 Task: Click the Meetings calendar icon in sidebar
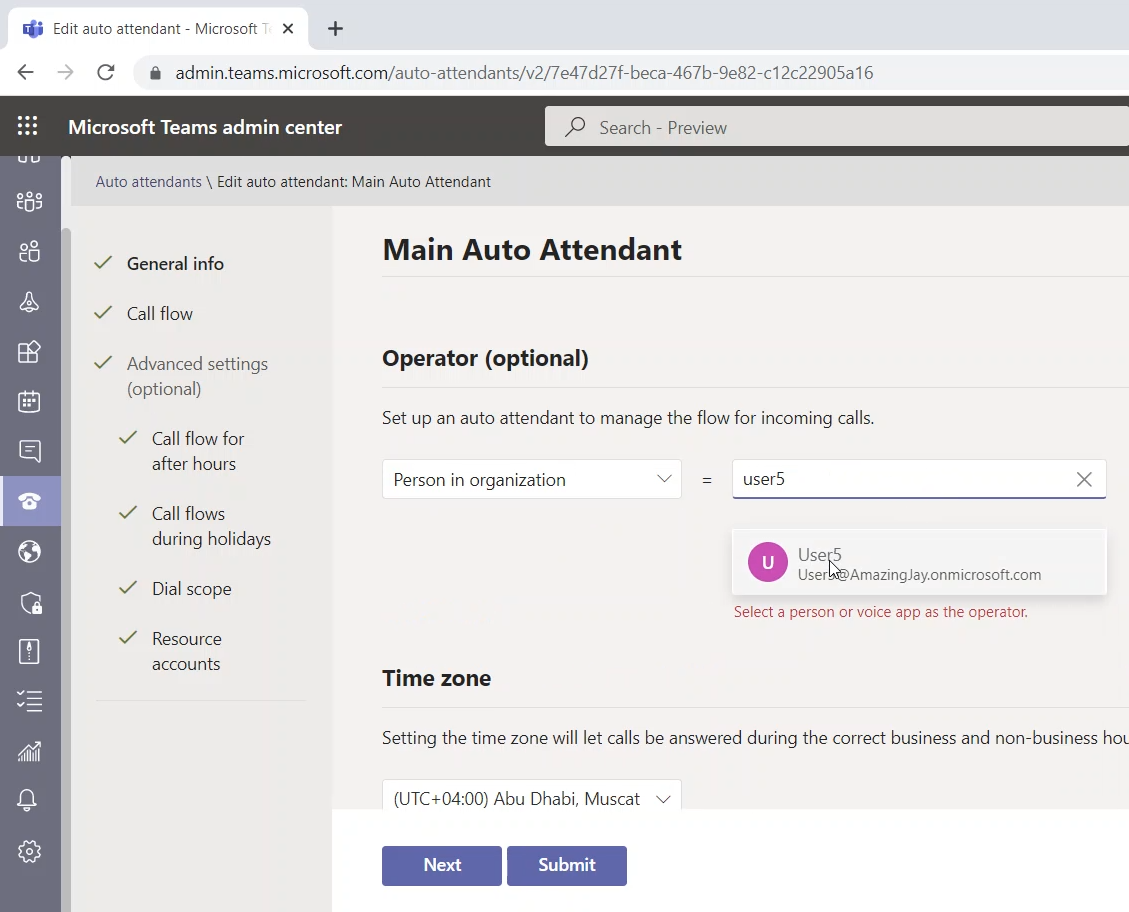29,401
